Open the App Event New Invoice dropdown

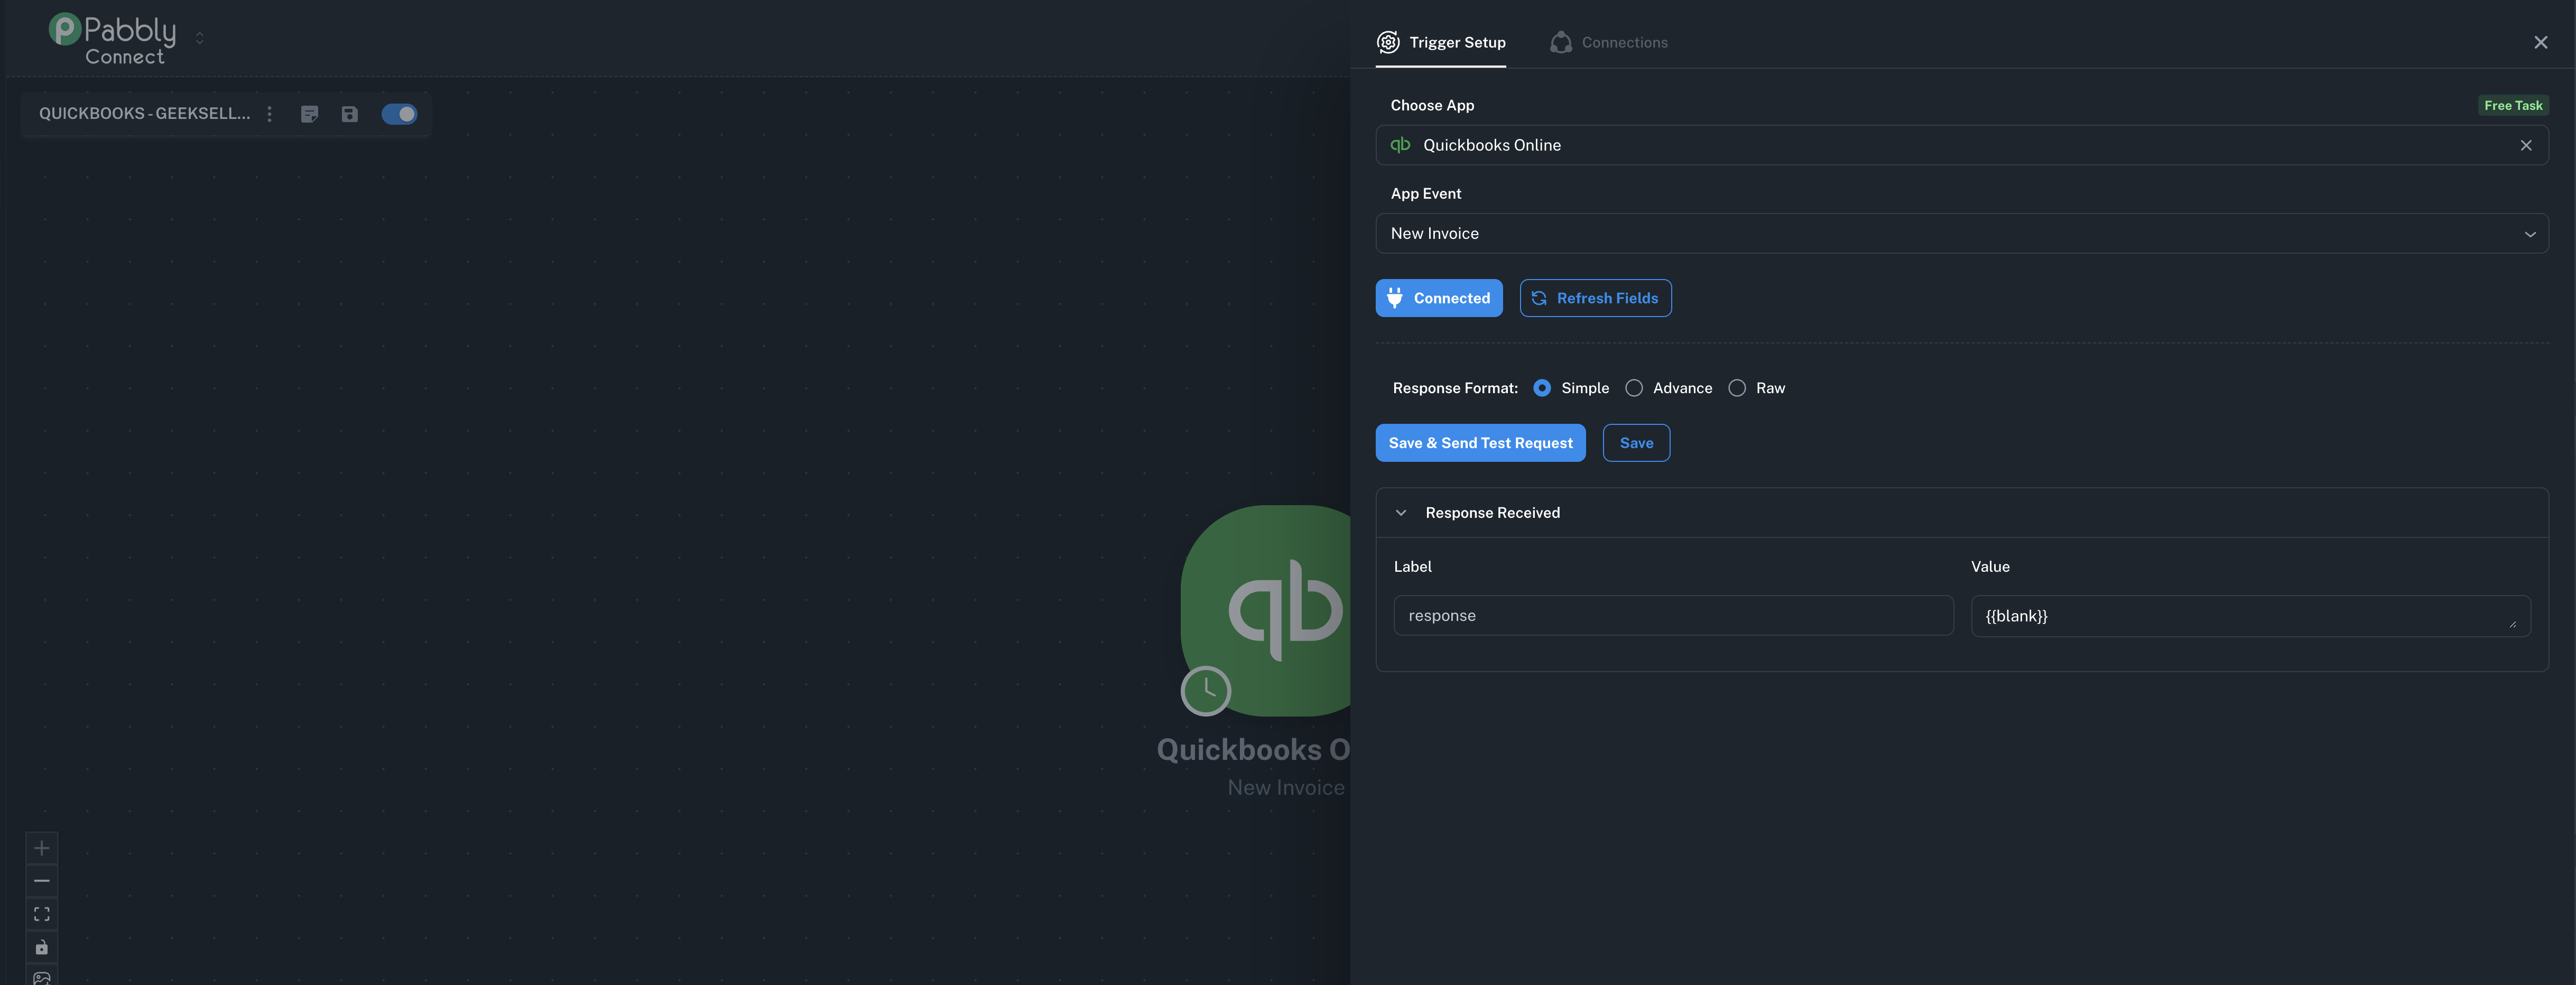click(1961, 233)
